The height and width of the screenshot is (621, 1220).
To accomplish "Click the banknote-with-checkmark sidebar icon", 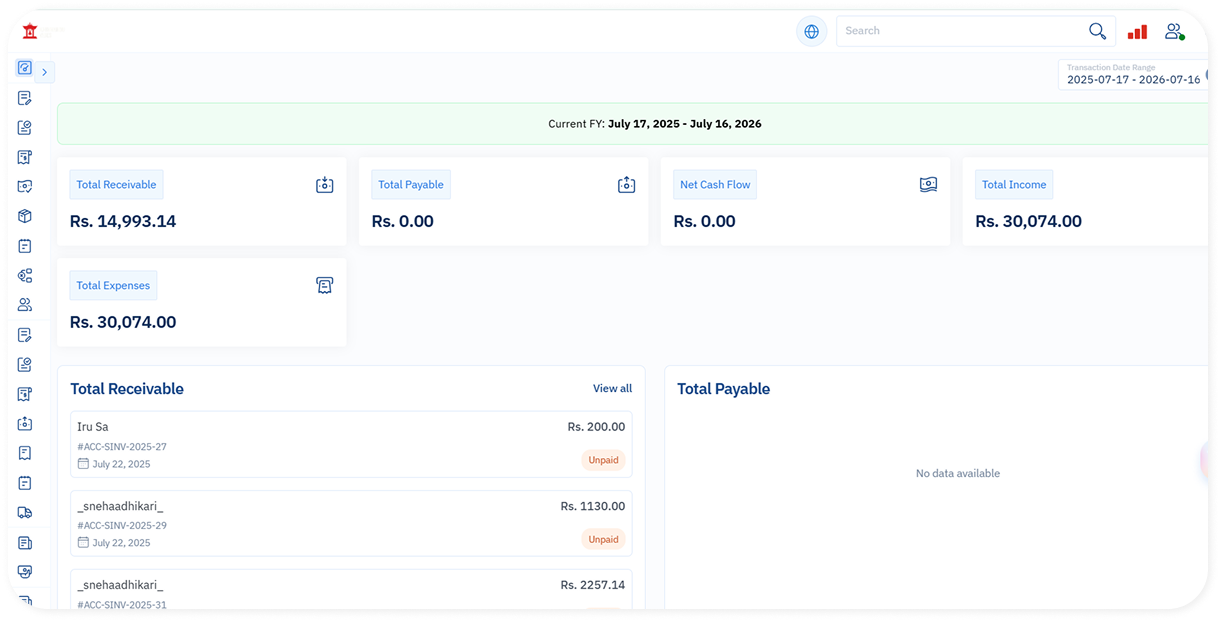I will tap(25, 186).
